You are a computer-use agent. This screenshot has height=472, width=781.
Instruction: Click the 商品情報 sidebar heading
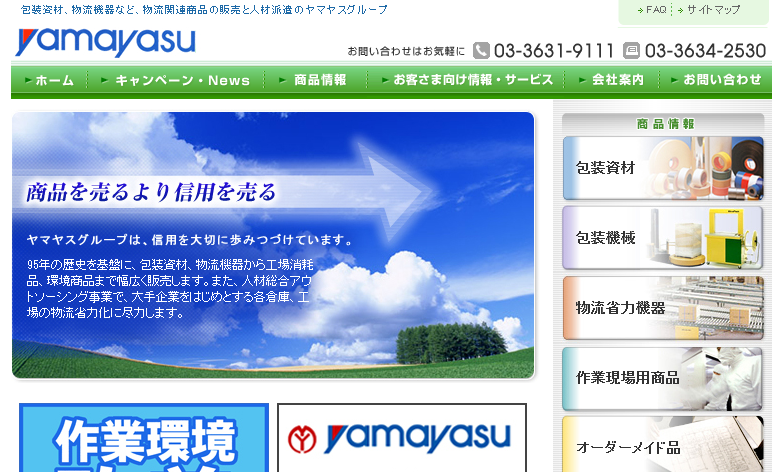point(665,124)
